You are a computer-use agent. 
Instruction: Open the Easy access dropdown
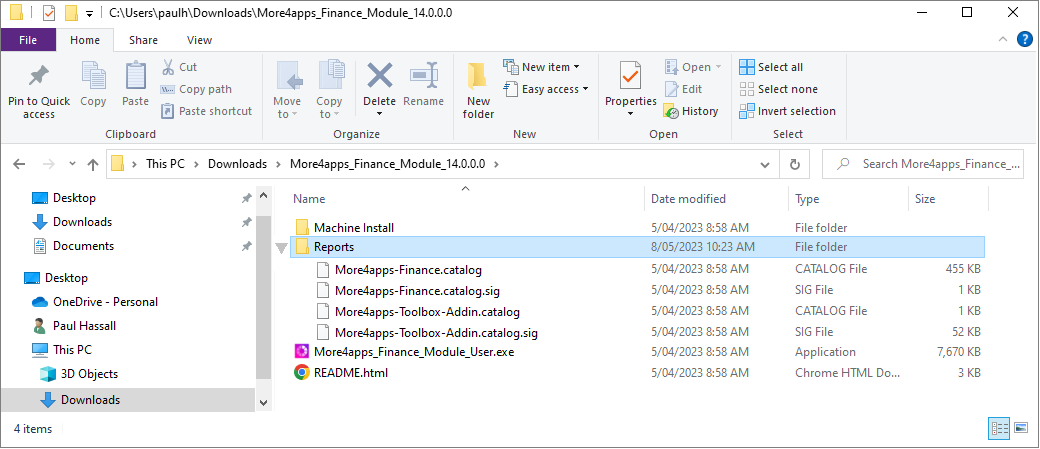[x=546, y=89]
